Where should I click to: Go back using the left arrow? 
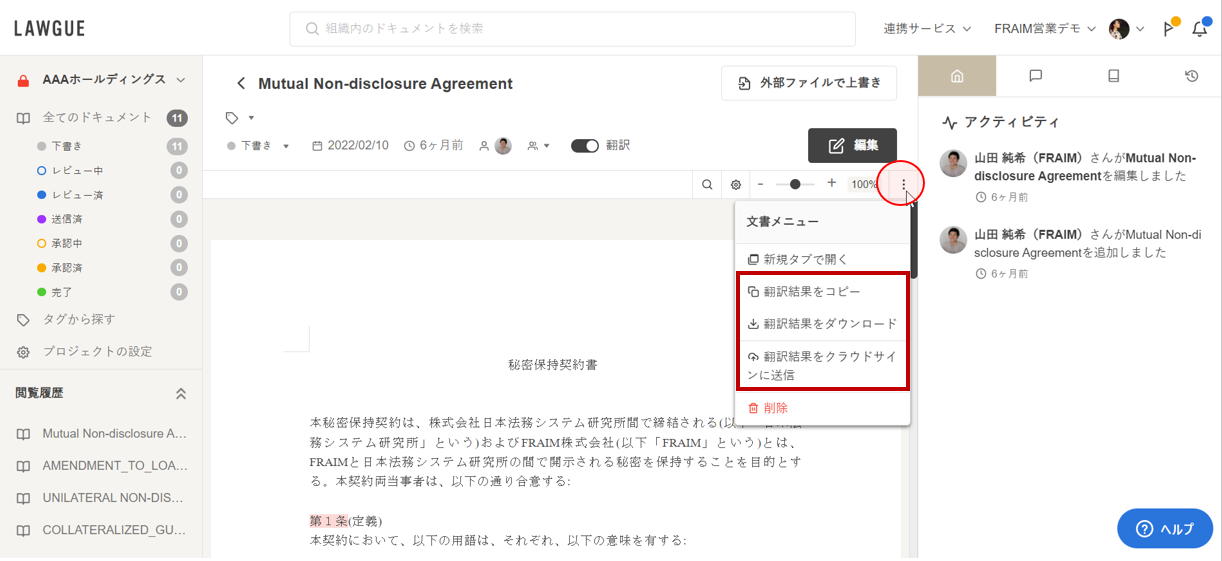(240, 84)
